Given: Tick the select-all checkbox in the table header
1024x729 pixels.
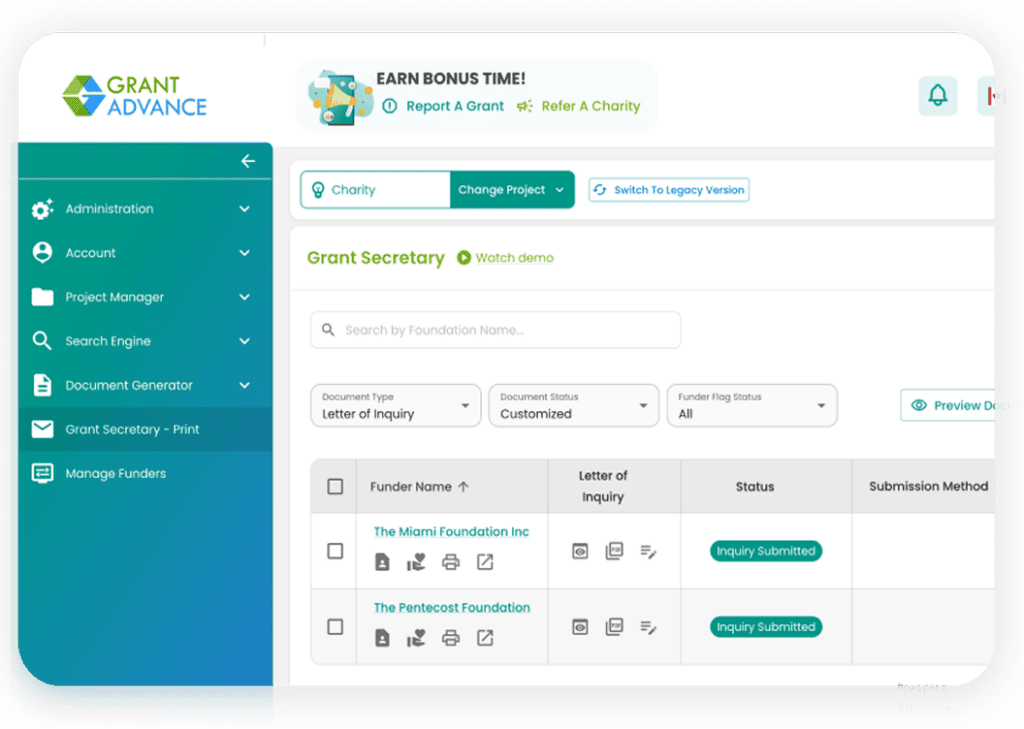Looking at the screenshot, I should [335, 487].
